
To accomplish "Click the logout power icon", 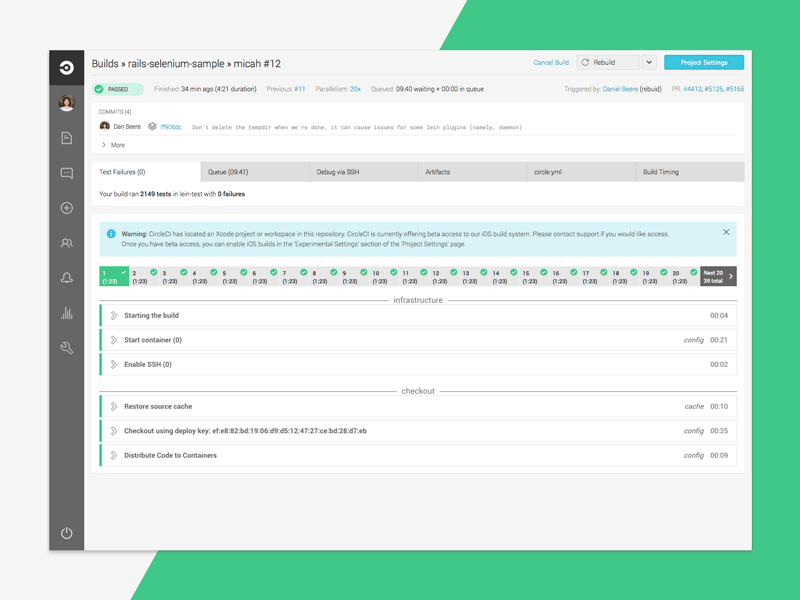I will point(65,533).
